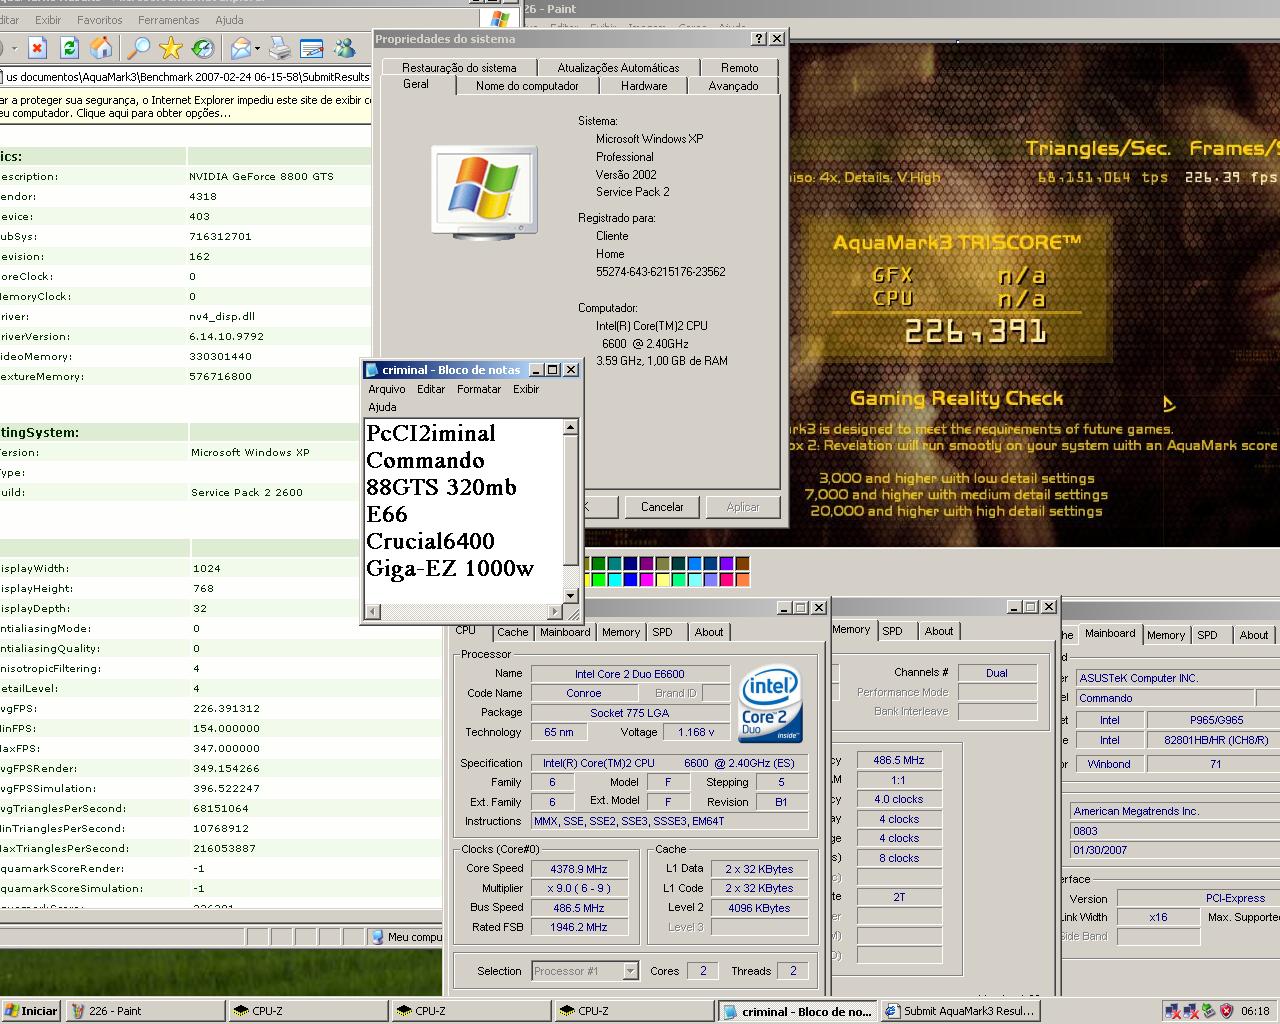Click the Refresh icon in Internet Explorer
Image resolution: width=1280 pixels, height=1024 pixels.
click(x=69, y=47)
